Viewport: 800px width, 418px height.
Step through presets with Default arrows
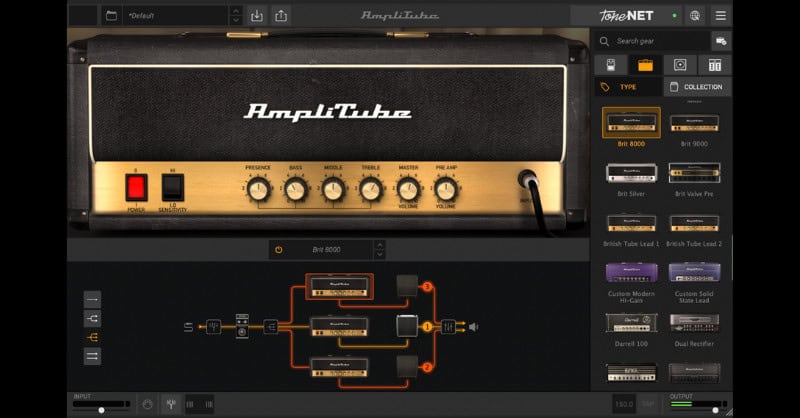235,16
